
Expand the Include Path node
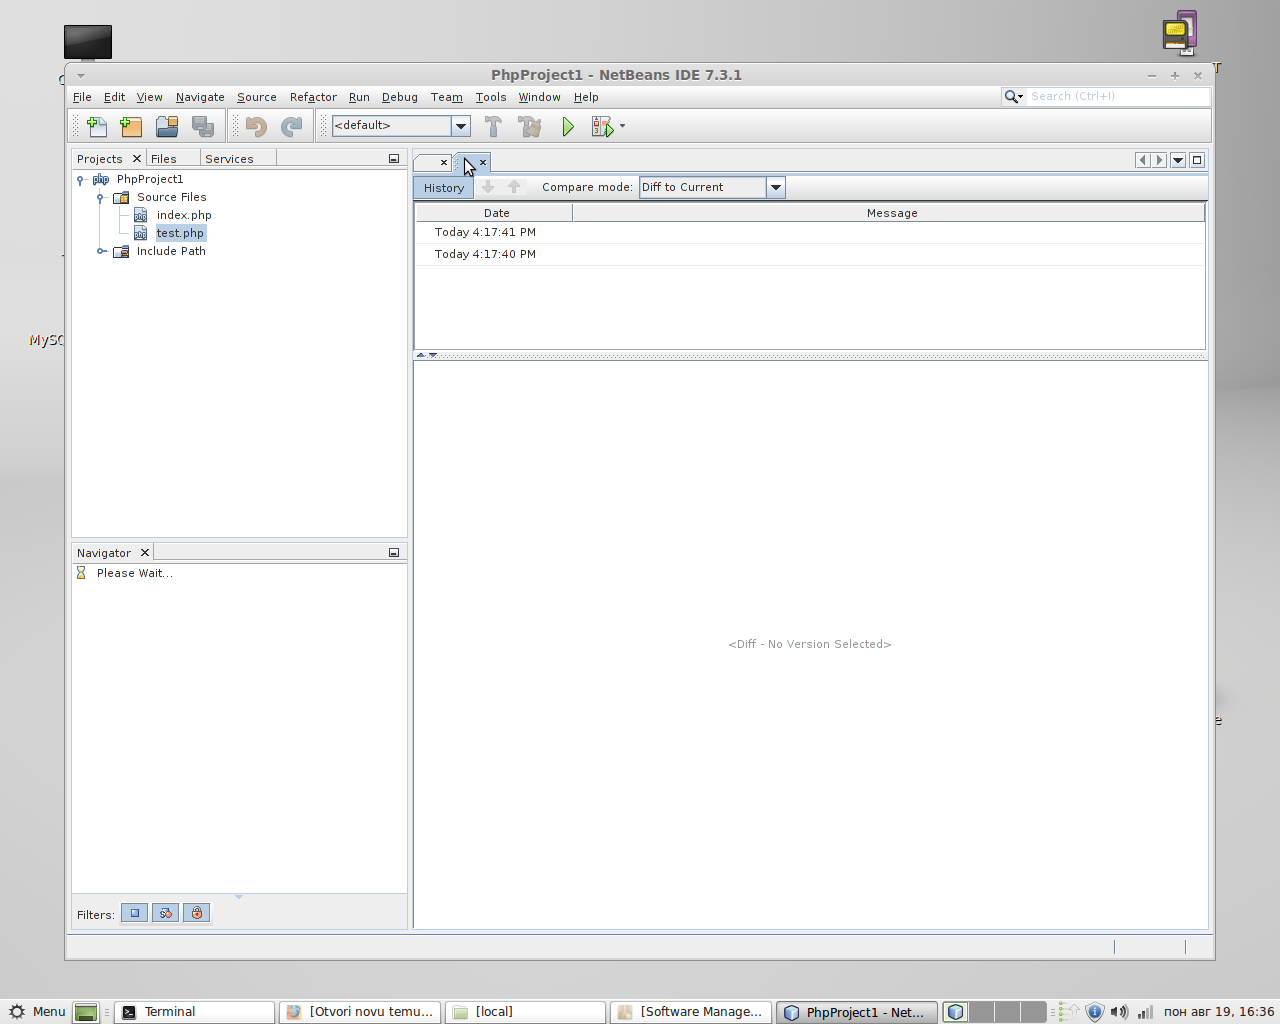pyautogui.click(x=101, y=252)
